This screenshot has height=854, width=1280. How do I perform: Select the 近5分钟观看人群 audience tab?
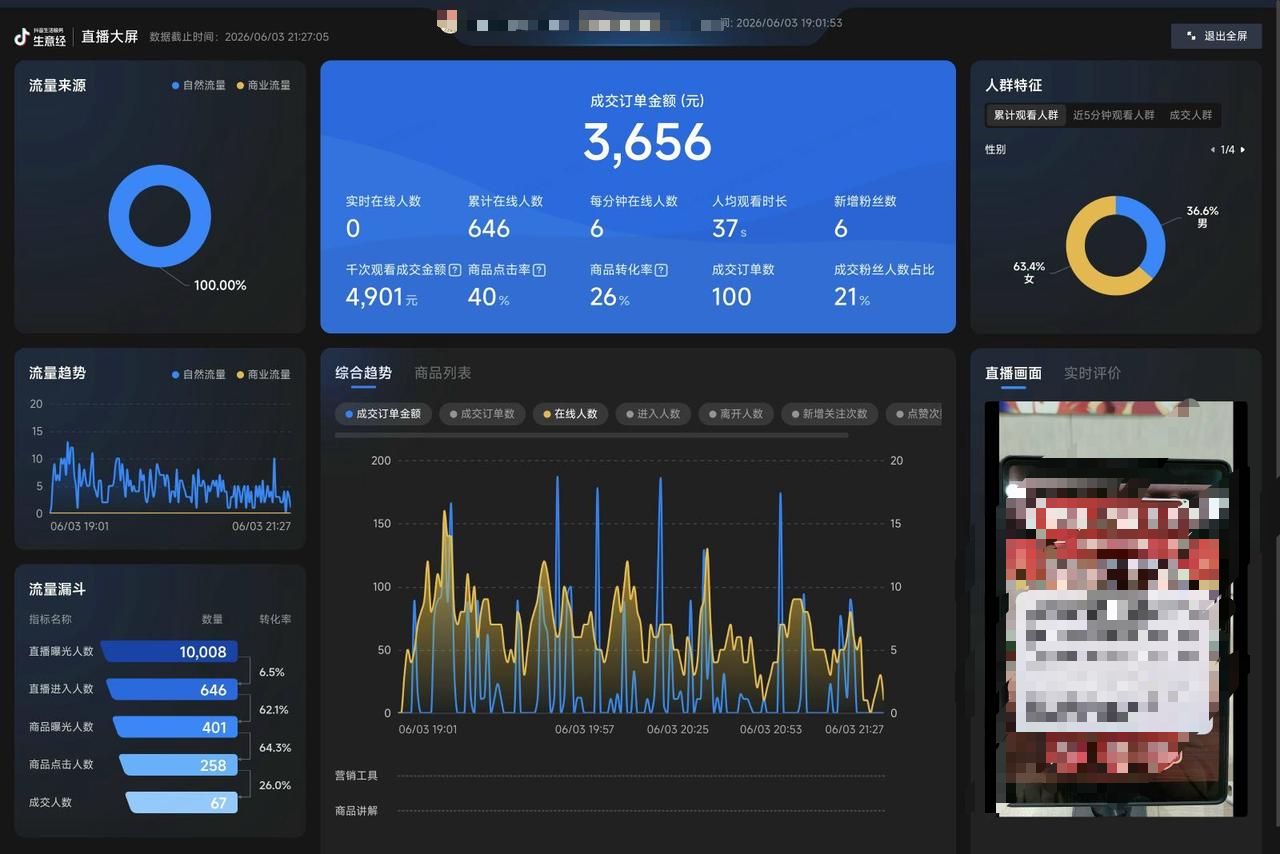tap(1114, 115)
